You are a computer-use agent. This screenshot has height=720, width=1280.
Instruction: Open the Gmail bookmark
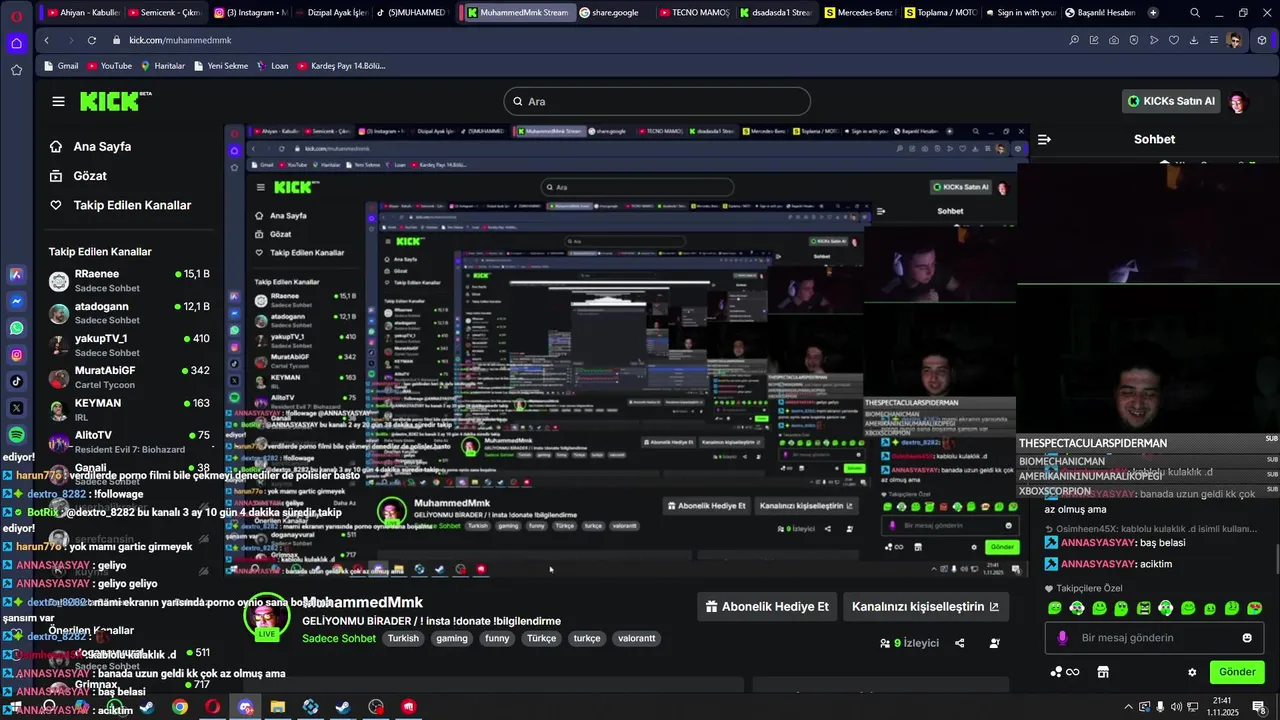pyautogui.click(x=61, y=66)
